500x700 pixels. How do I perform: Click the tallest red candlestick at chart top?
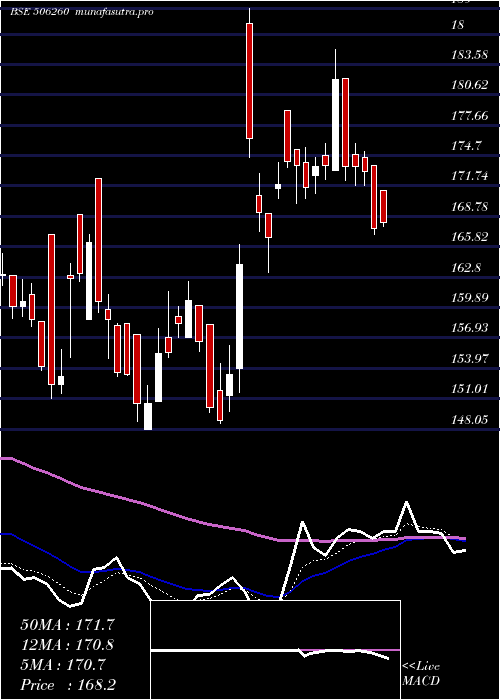pyautogui.click(x=250, y=81)
